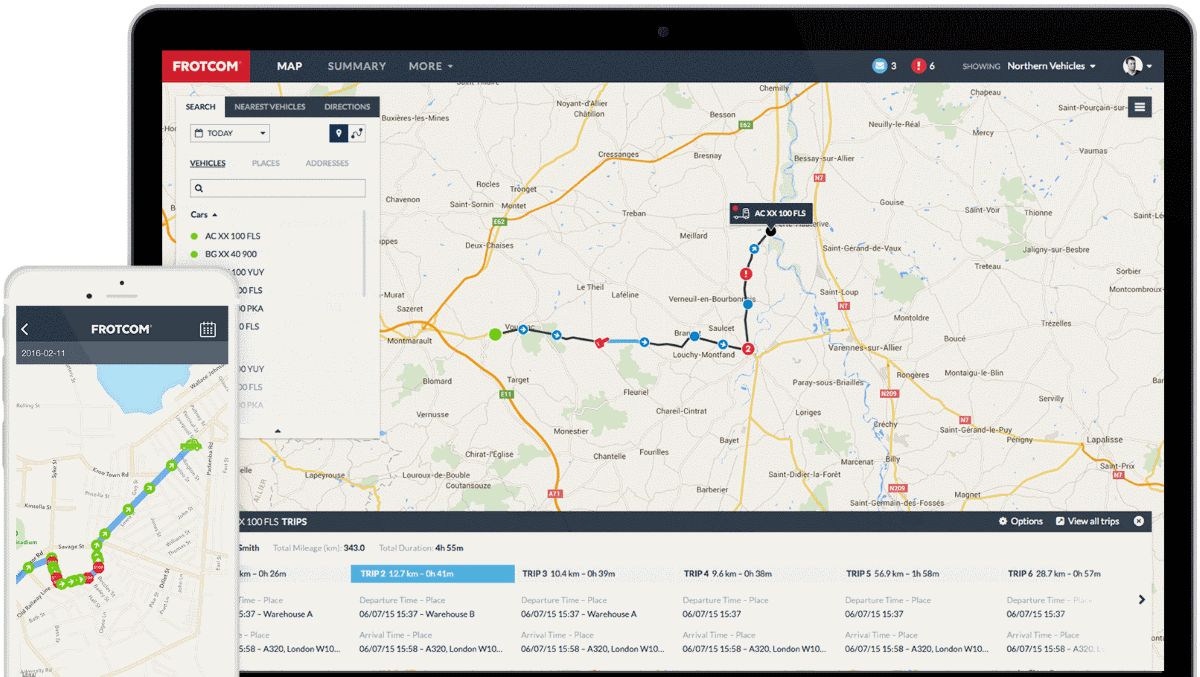This screenshot has width=1200, height=677.
Task: Click the green status dot beside AC XX 100 FLS
Action: 194,236
